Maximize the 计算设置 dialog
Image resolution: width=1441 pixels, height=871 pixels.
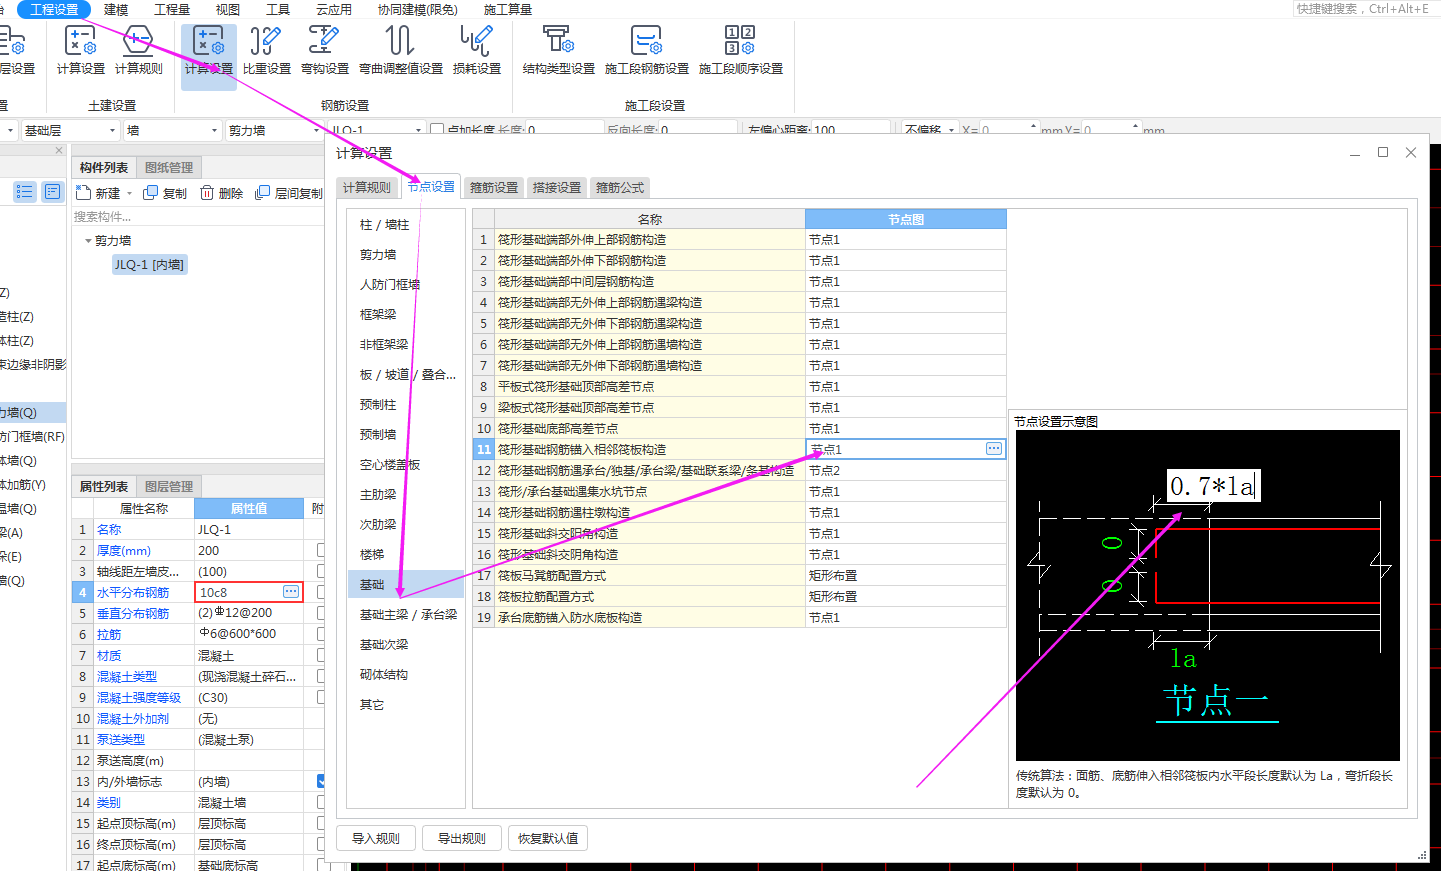(1383, 152)
